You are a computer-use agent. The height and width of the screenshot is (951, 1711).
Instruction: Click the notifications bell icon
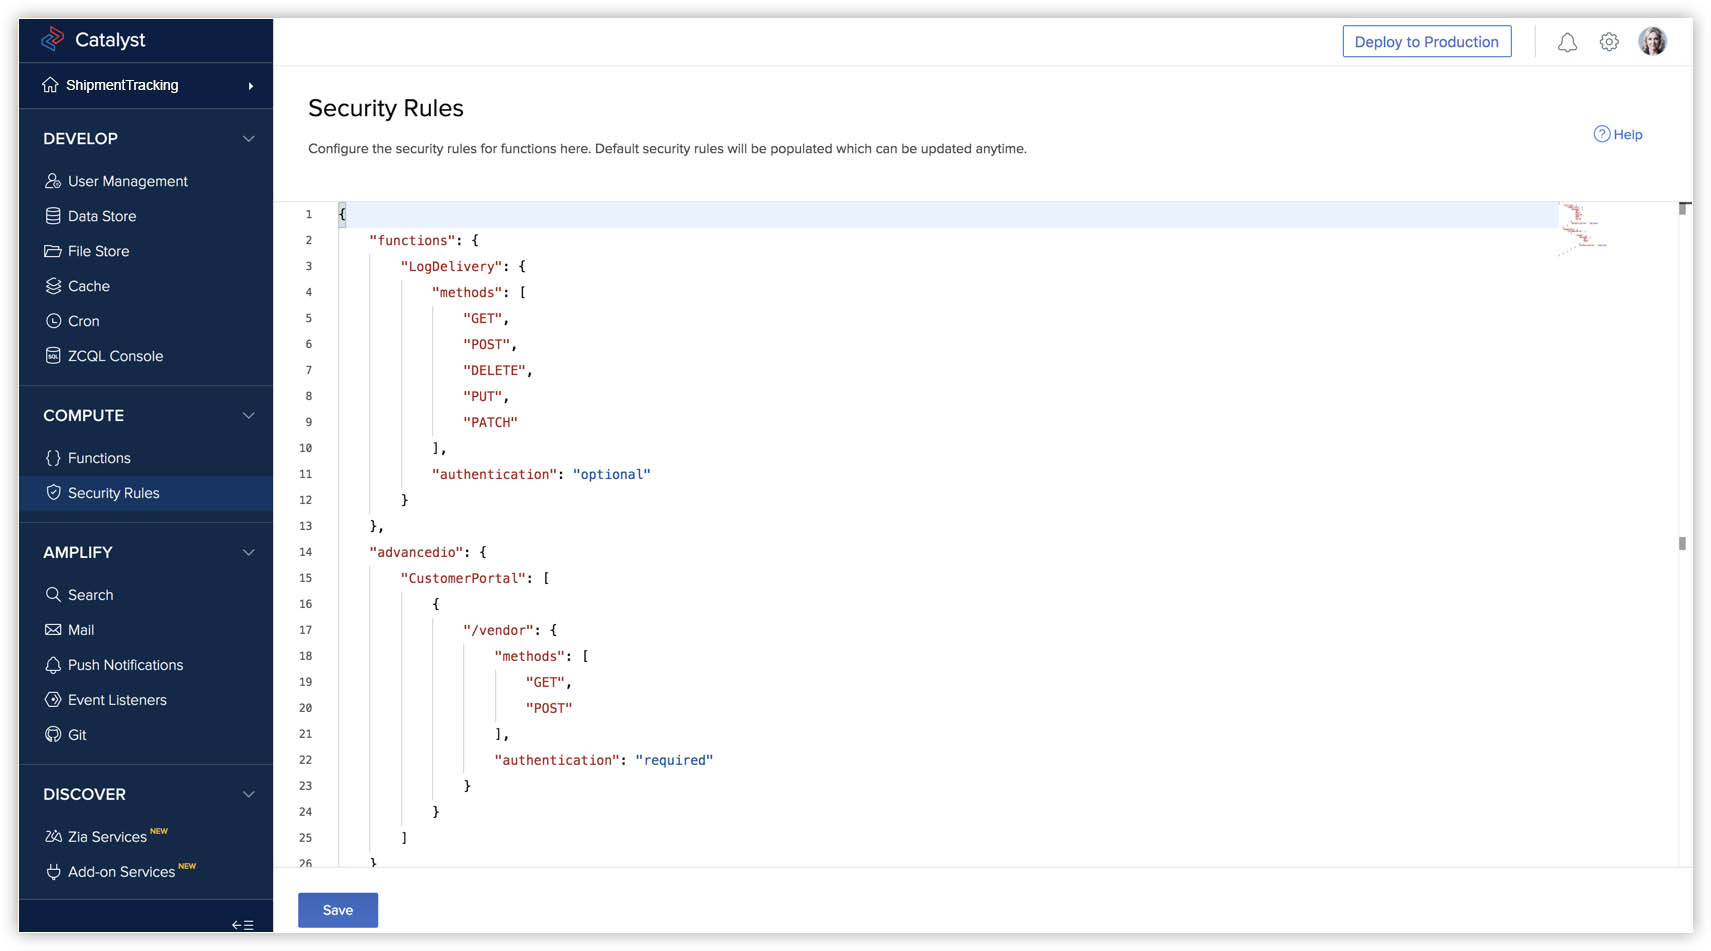(x=1567, y=42)
